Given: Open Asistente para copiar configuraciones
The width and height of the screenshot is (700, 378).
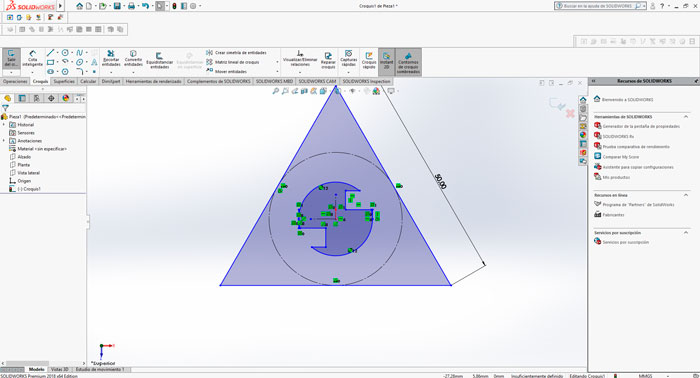Looking at the screenshot, I should tap(633, 167).
